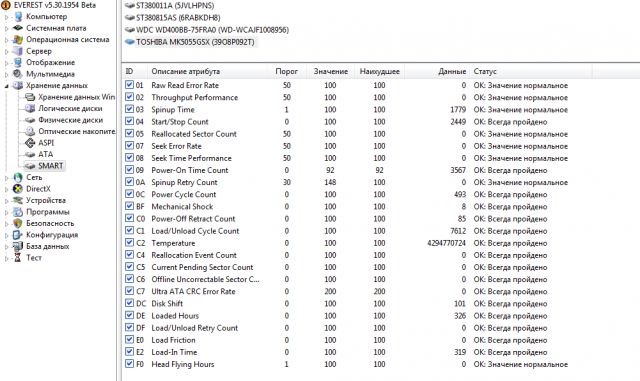This screenshot has height=381, width=640.
Task: Collapse the Хранение данных tree node
Action: (x=6, y=86)
